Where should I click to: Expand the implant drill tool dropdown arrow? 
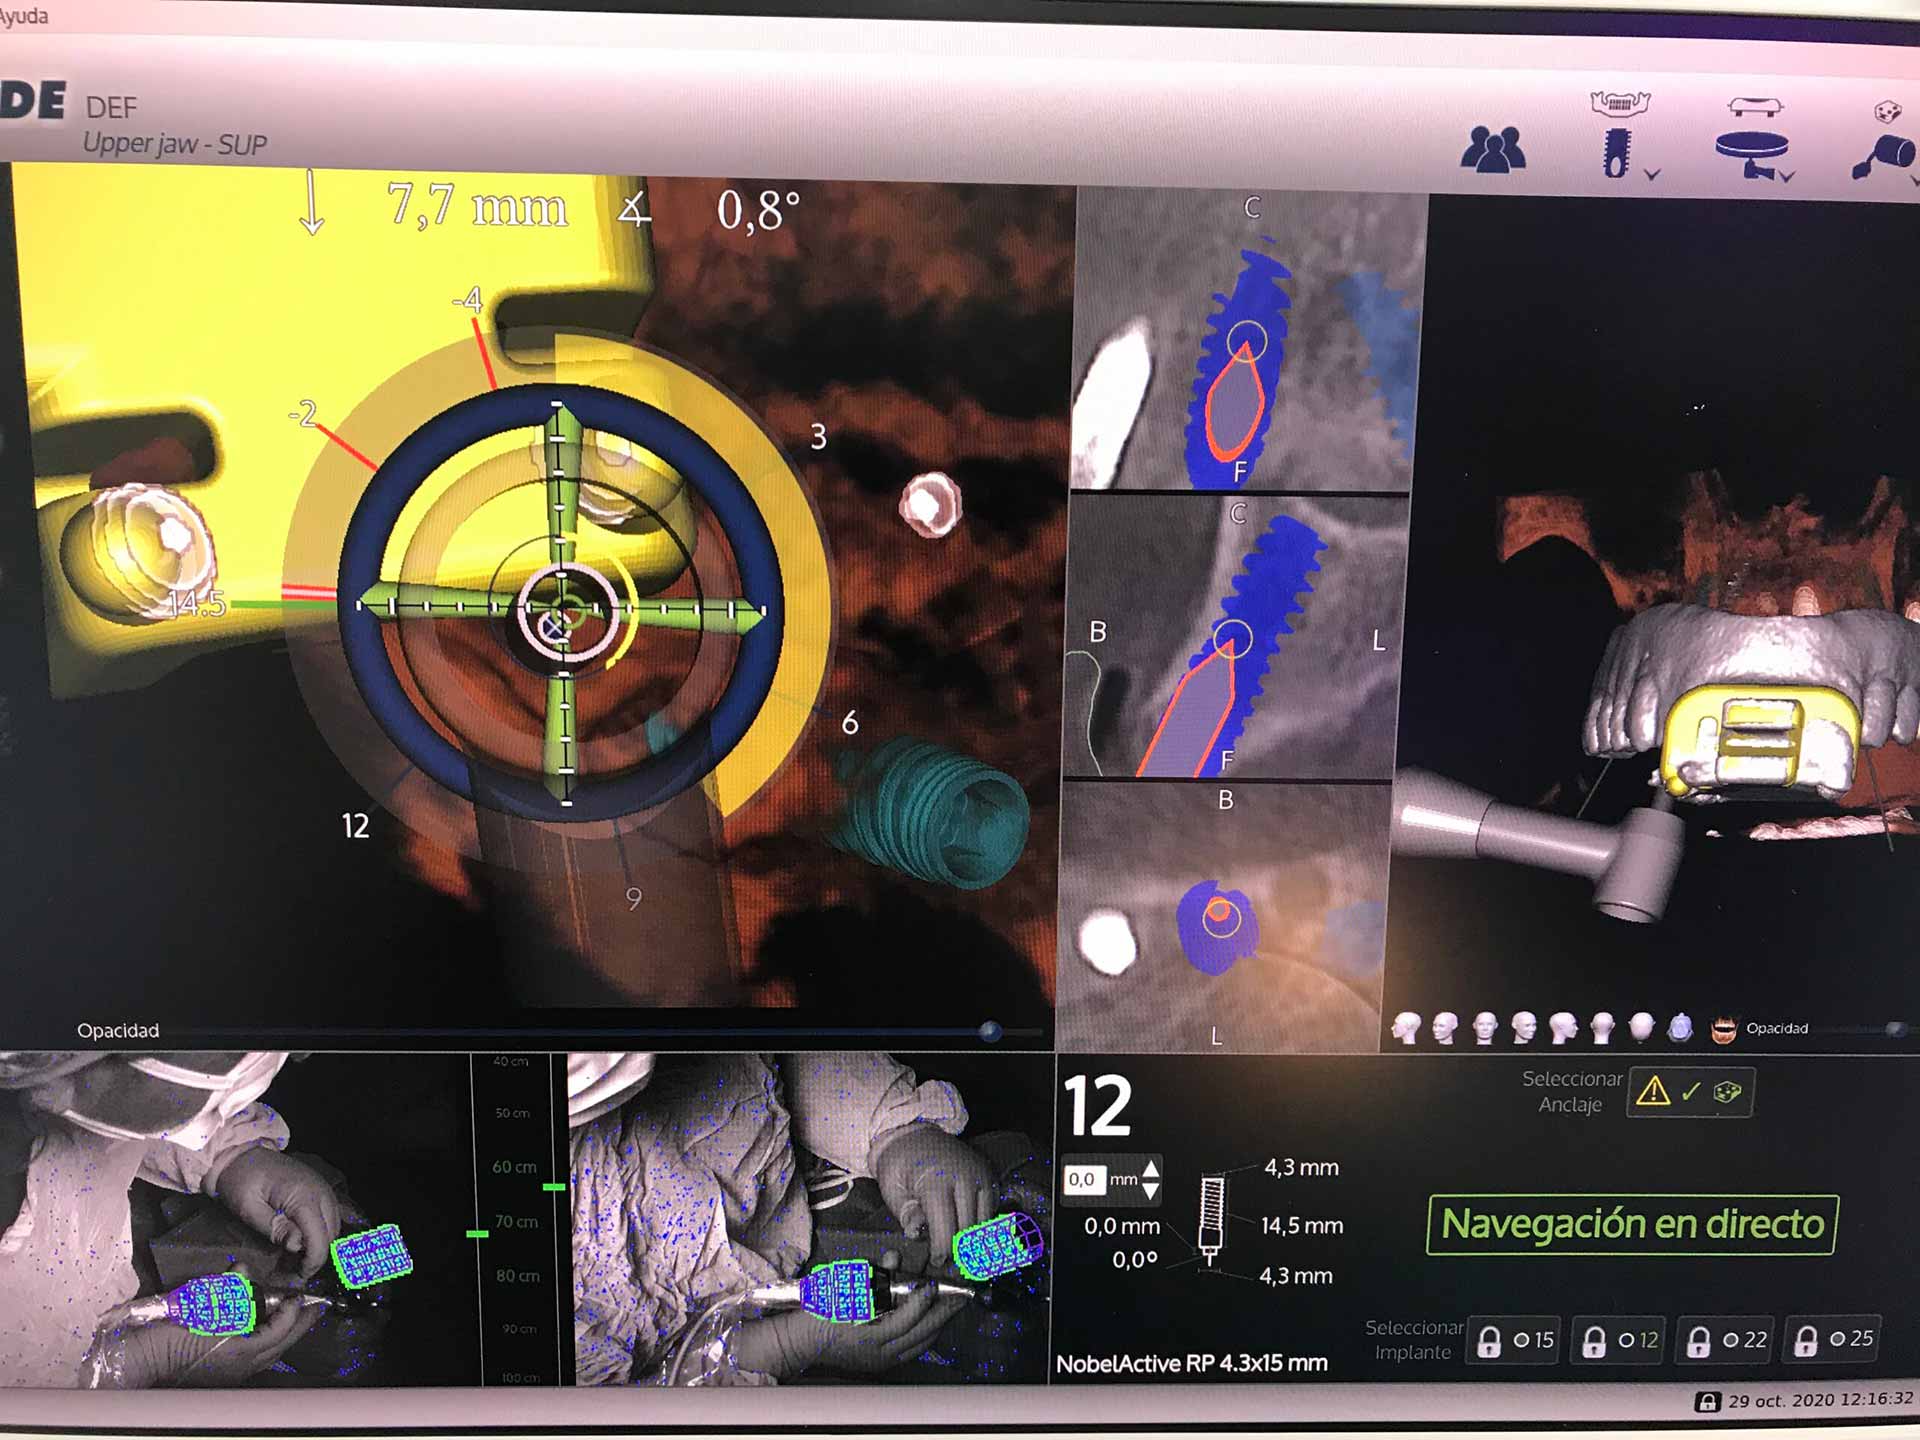(x=1652, y=175)
